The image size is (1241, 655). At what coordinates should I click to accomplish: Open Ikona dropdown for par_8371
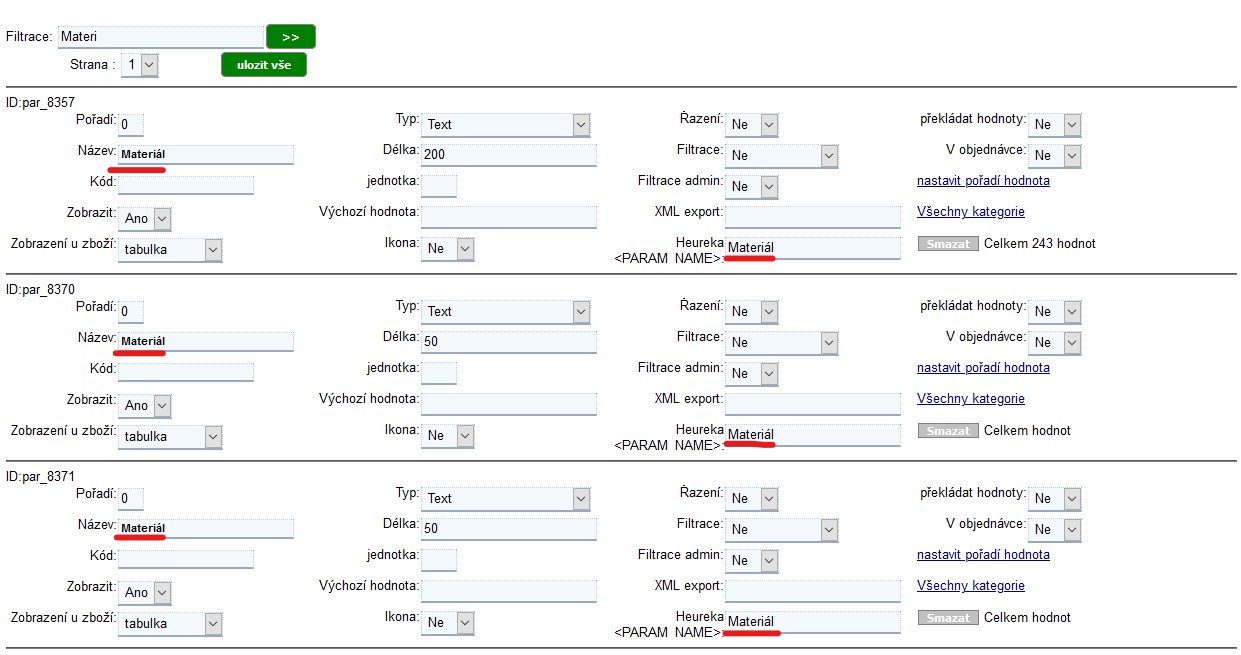point(448,623)
